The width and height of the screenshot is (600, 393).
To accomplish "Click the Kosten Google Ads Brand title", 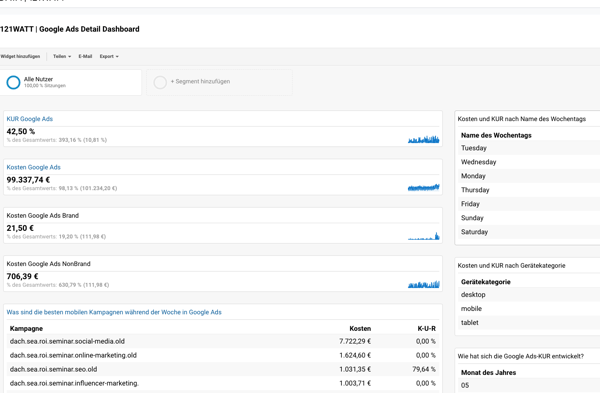I will 42,215.
